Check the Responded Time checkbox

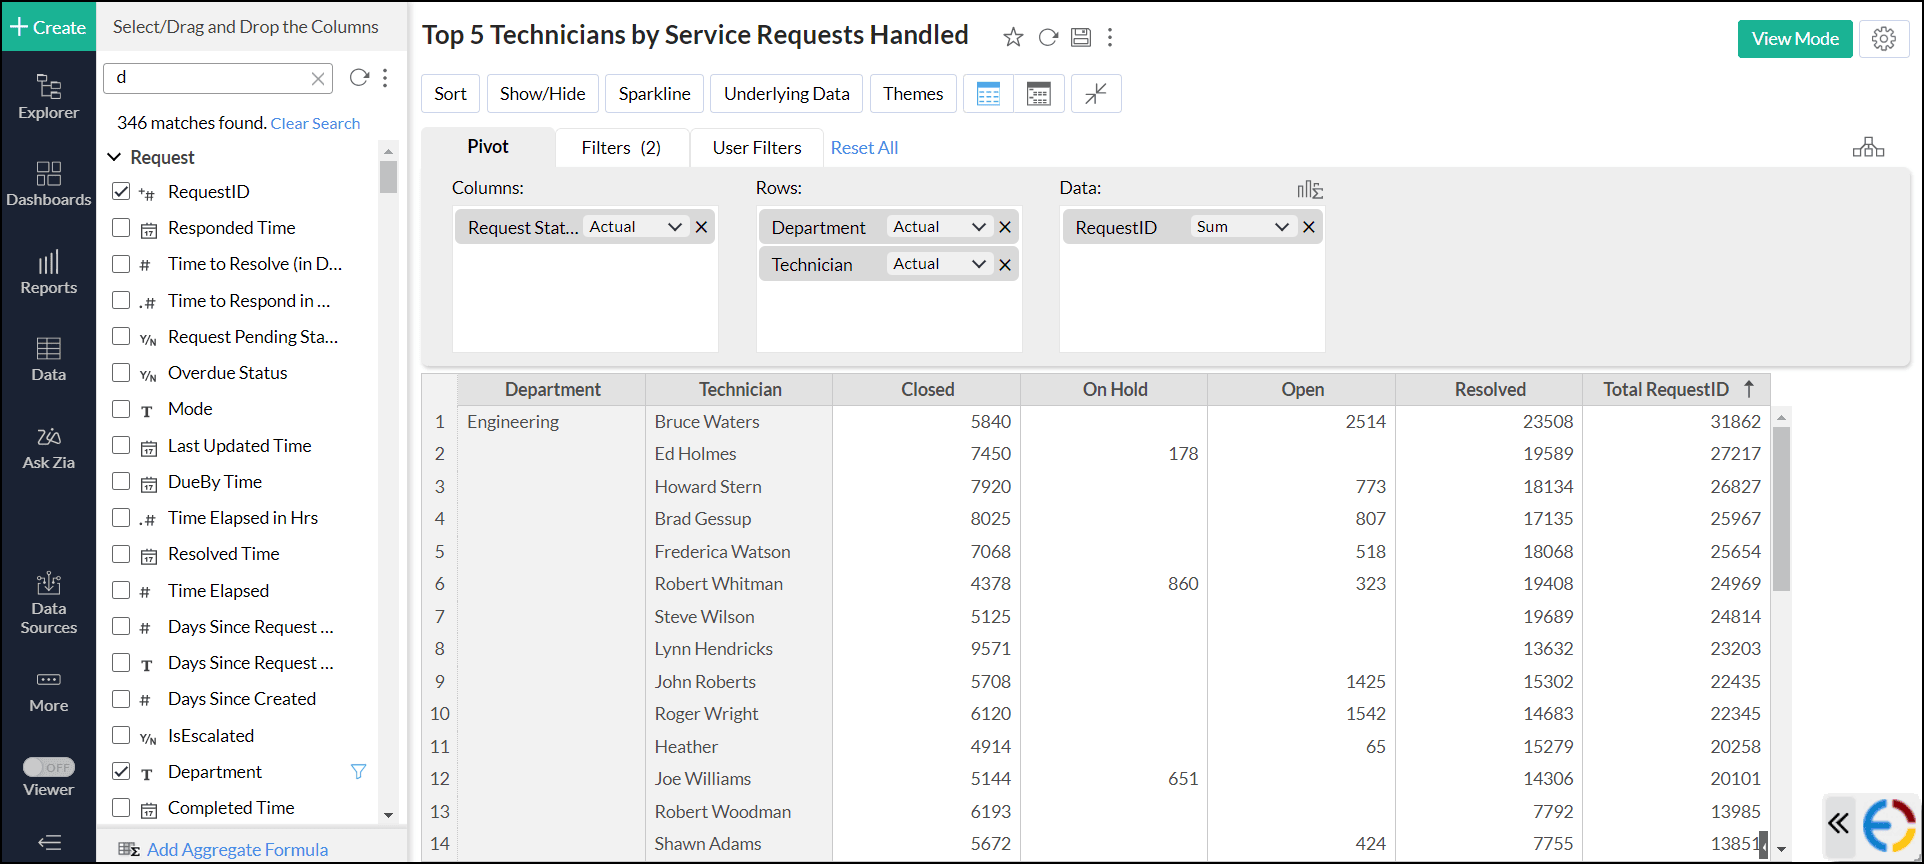pyautogui.click(x=121, y=228)
